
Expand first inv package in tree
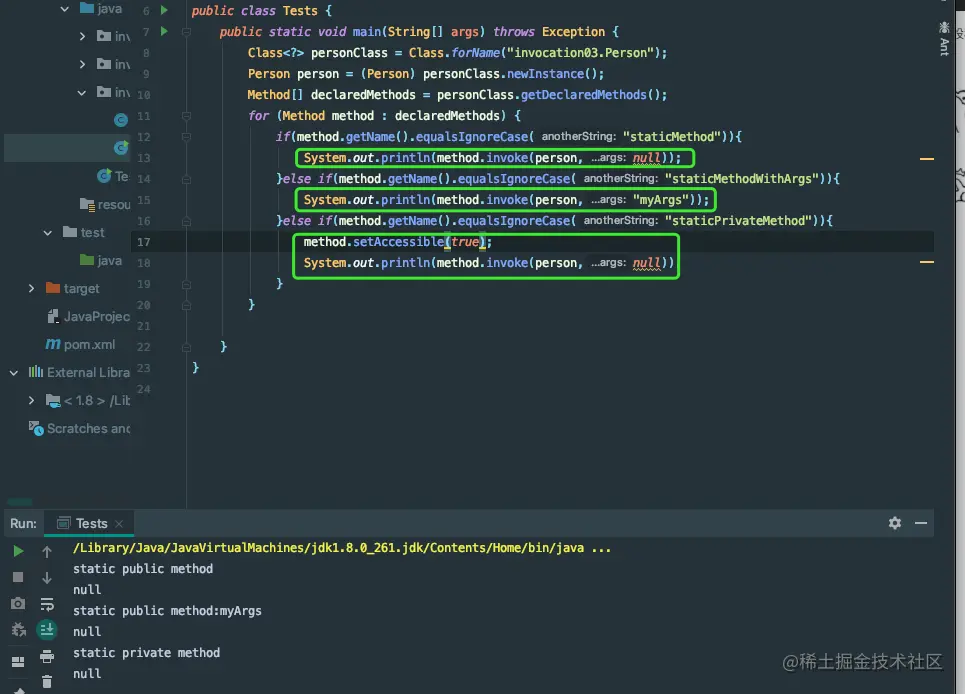point(82,36)
